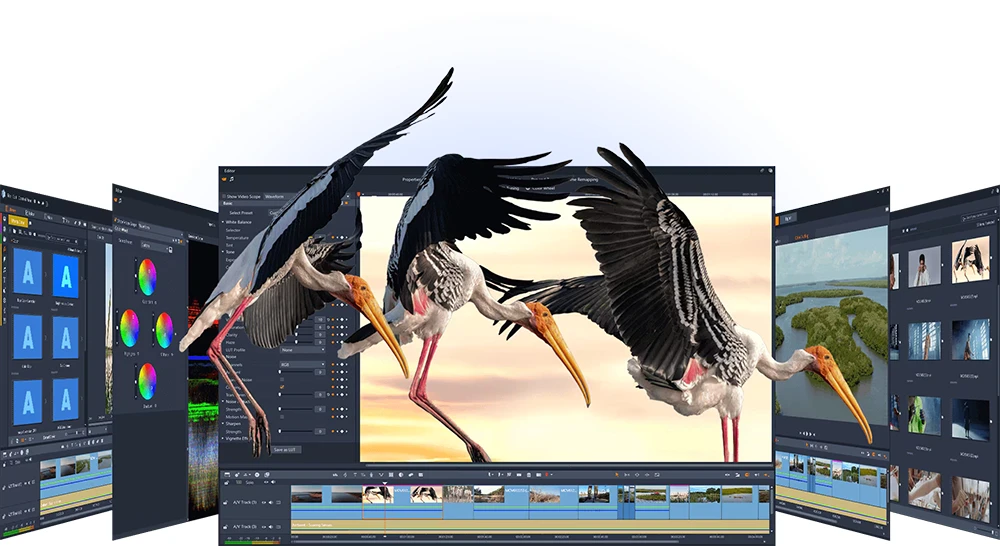1000x546 pixels.
Task: Open the LUT Profile dropdown set to None
Action: pos(302,350)
